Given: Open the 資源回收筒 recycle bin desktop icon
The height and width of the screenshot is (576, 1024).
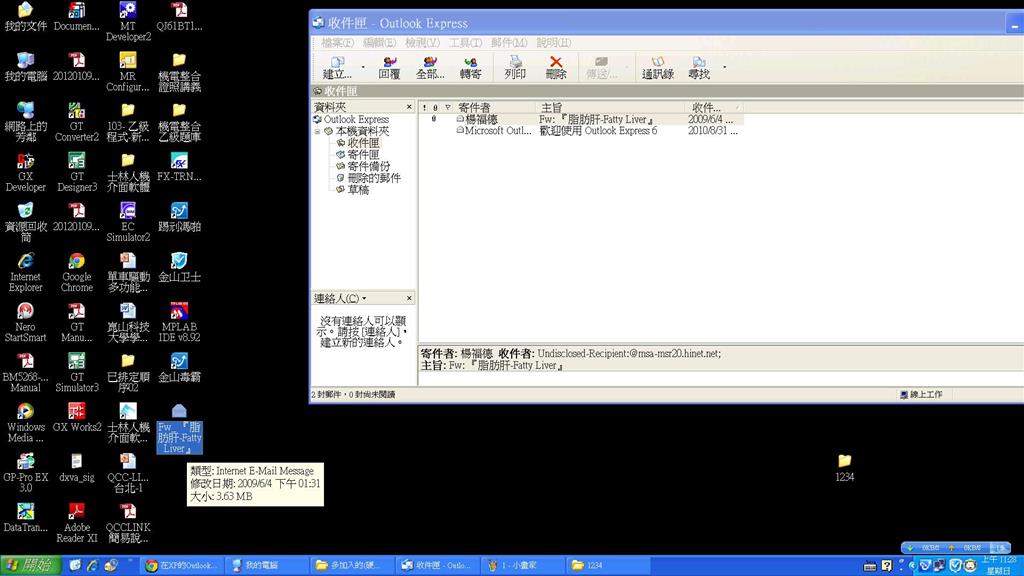Looking at the screenshot, I should pos(25,222).
